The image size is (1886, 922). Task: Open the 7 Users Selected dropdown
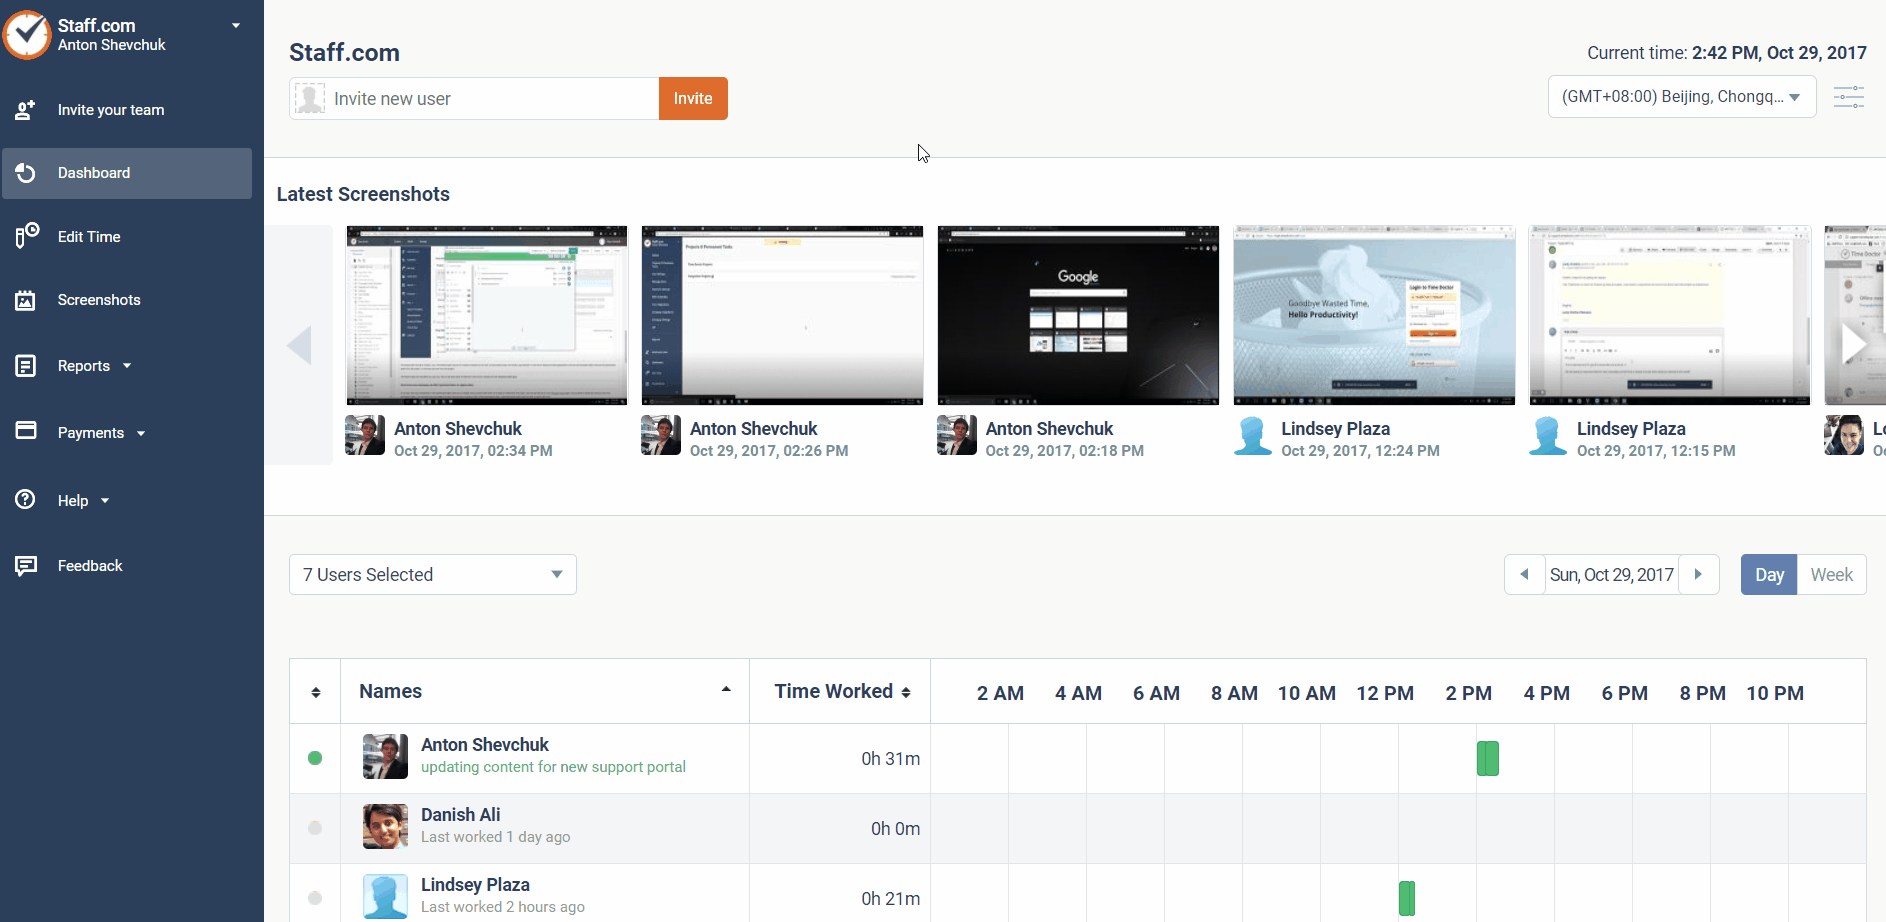tap(432, 575)
